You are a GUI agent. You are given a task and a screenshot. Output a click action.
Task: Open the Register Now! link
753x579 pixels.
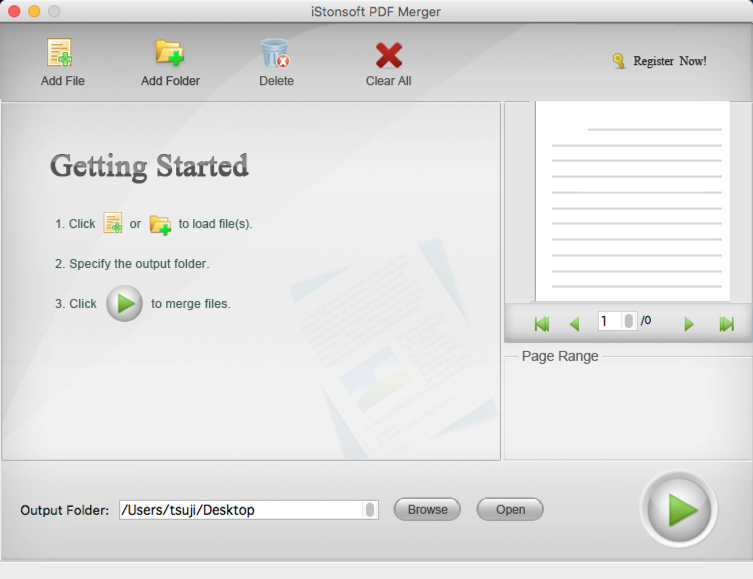(x=669, y=61)
